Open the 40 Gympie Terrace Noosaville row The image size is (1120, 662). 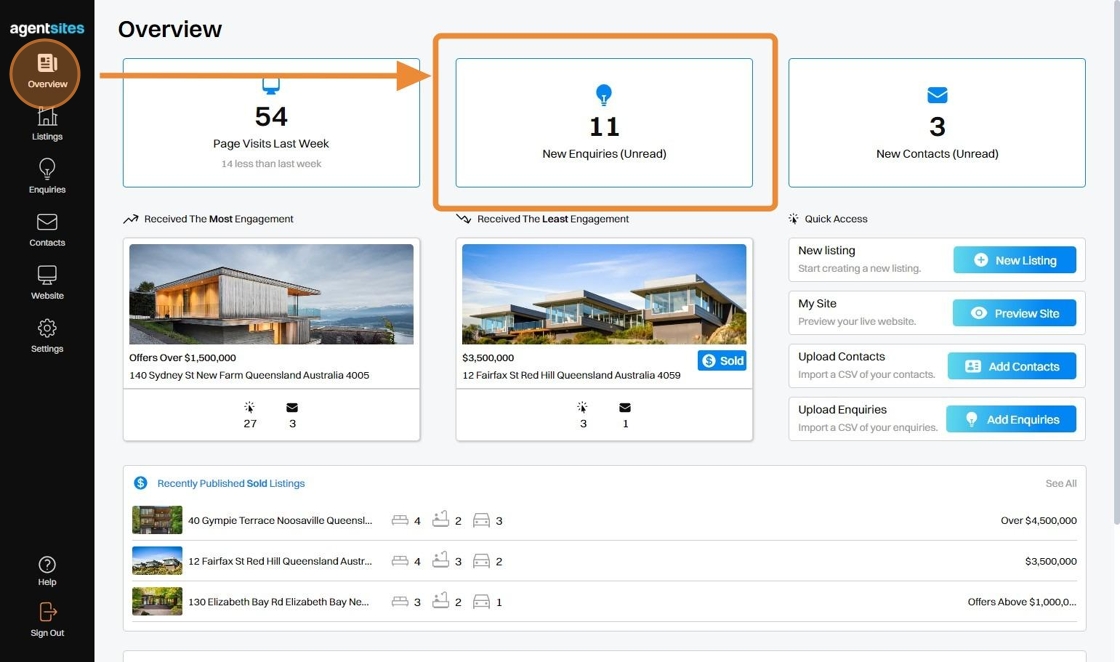coord(604,521)
